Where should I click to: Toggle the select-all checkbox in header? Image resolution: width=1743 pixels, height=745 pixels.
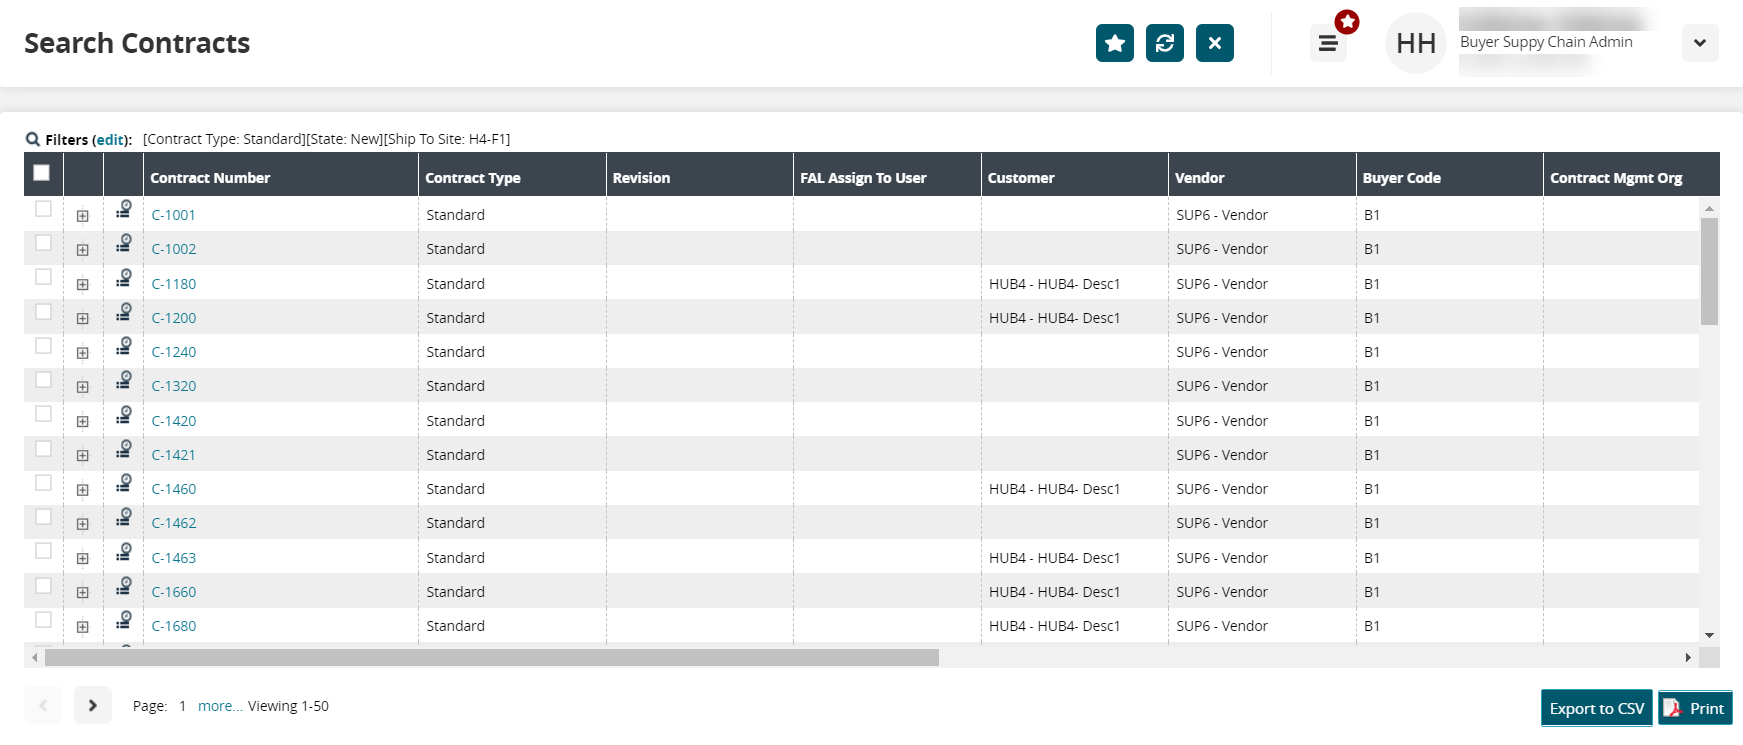42,173
